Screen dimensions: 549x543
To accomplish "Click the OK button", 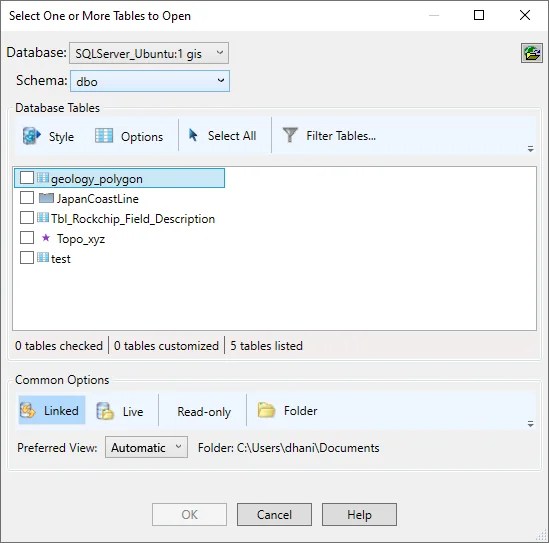I will click(189, 515).
